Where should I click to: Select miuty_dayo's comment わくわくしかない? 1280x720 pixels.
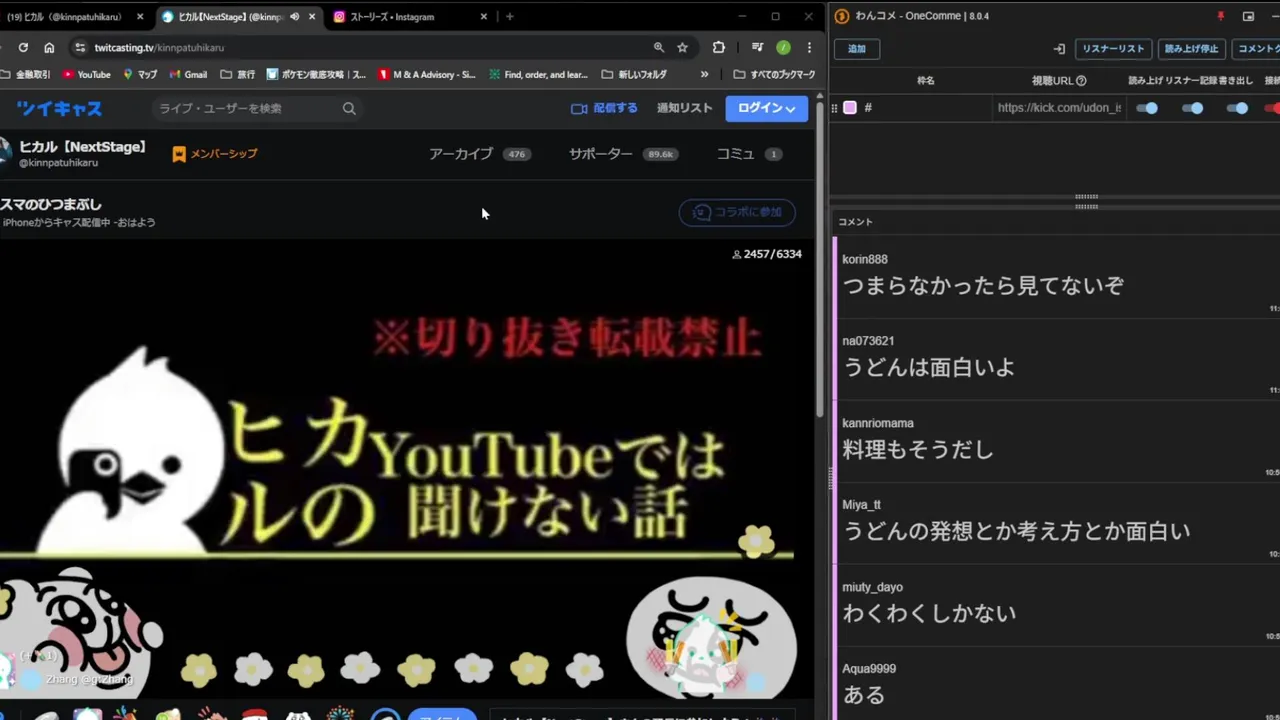click(929, 614)
